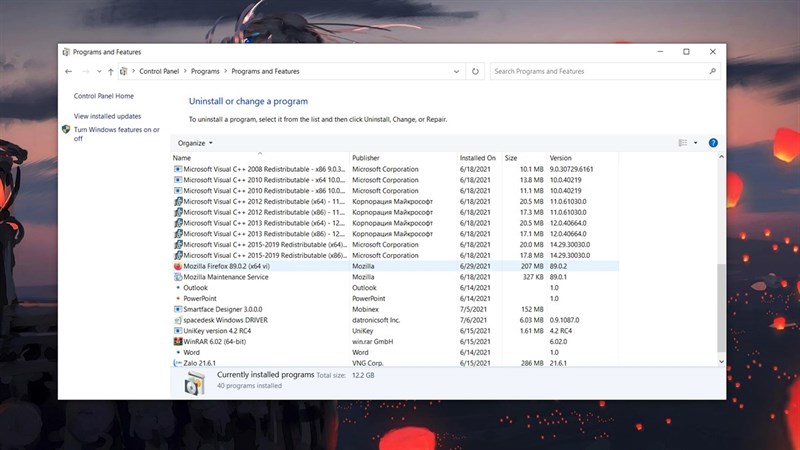Click icon of Visual C++ 2010 Redistributable x64

click(178, 180)
